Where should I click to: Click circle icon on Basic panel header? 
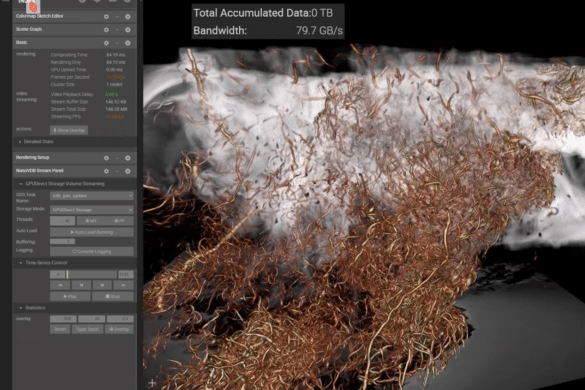click(128, 43)
